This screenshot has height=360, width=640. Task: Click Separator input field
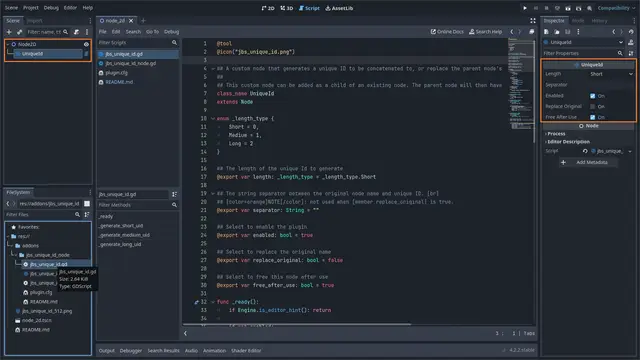pyautogui.click(x=611, y=85)
